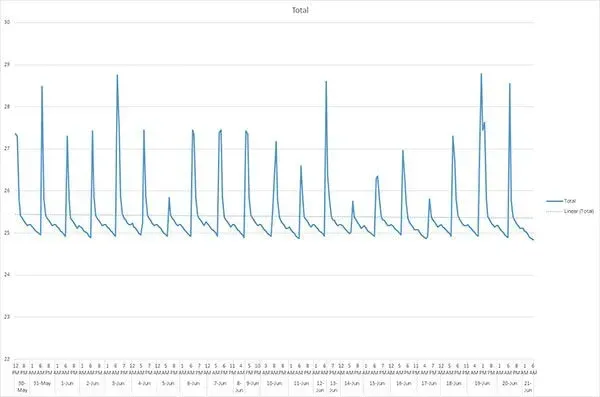Click the 17-Jun date label
The height and width of the screenshot is (397, 600).
pos(429,383)
